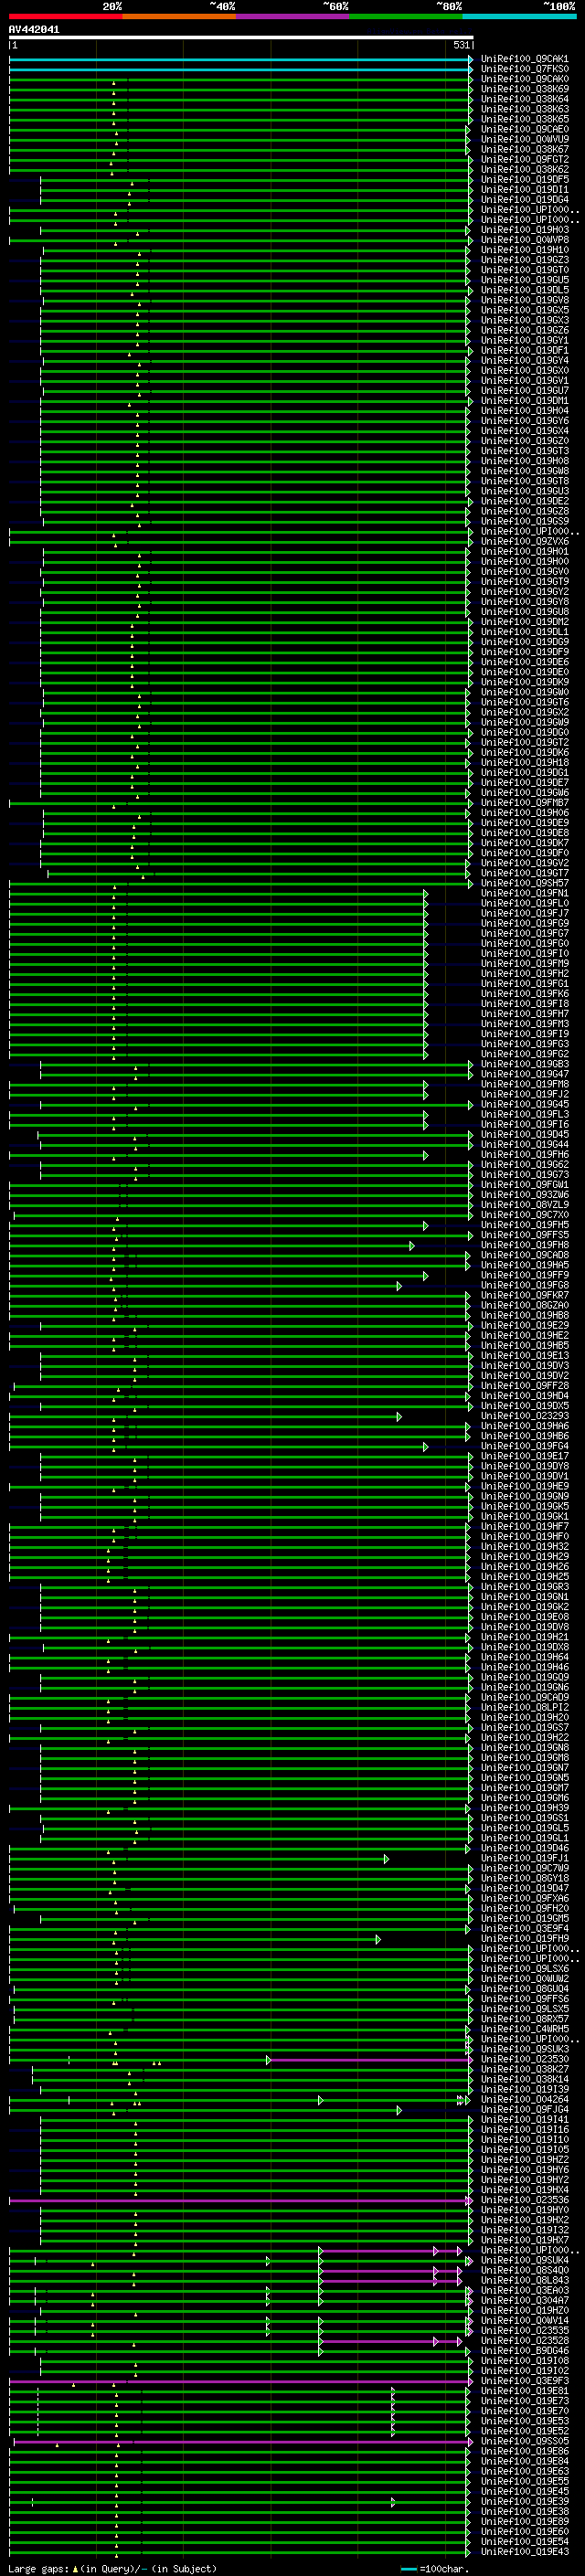Image resolution: width=585 pixels, height=2576 pixels.
Task: Open hit UniRef100_Q7FKS0
Action: [x=525, y=70]
